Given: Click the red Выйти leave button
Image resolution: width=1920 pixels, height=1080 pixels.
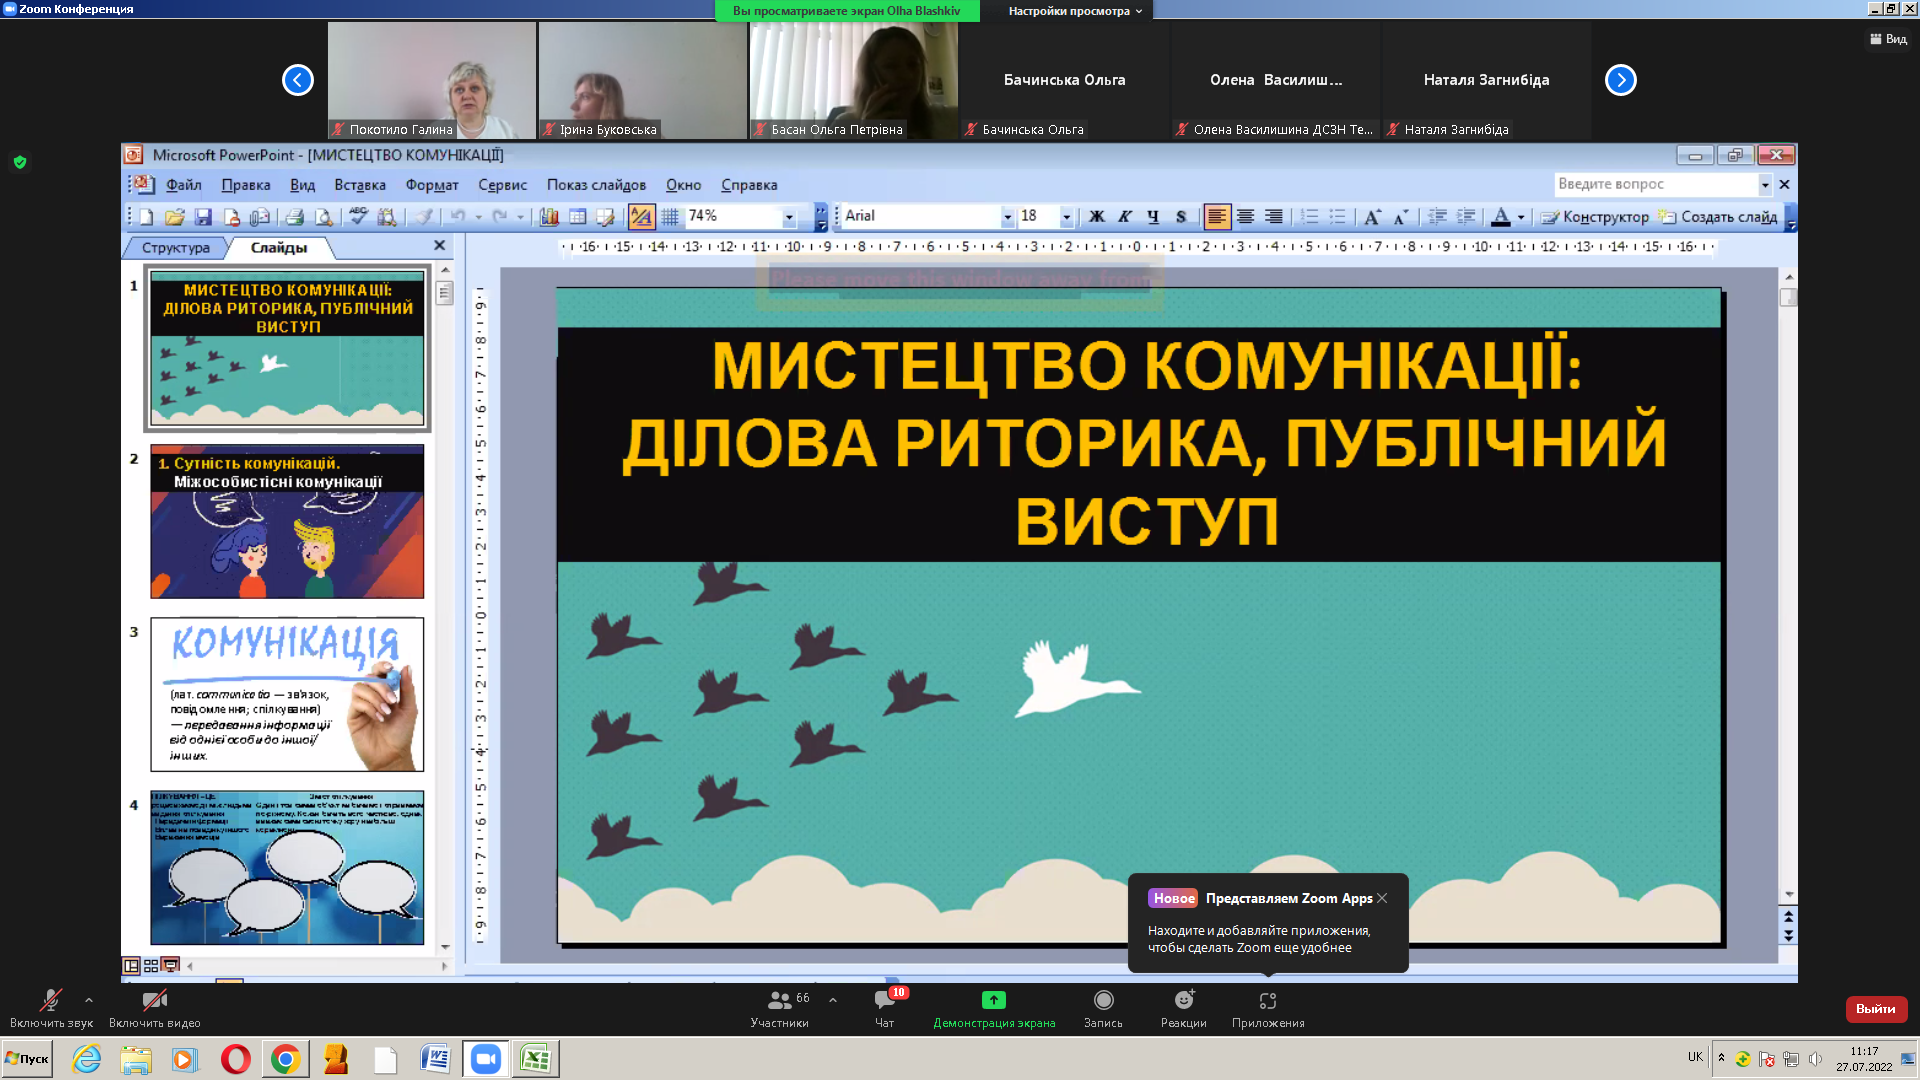Looking at the screenshot, I should 1876,1009.
